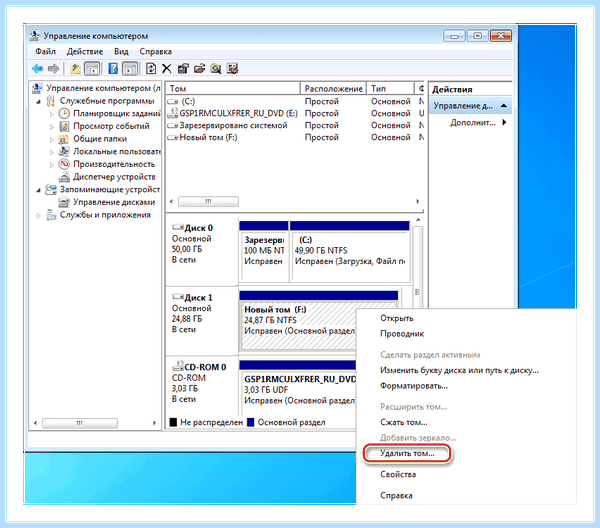Viewport: 600px width, 528px height.
Task: Click the Forward arrow toolbar icon
Action: (x=54, y=69)
